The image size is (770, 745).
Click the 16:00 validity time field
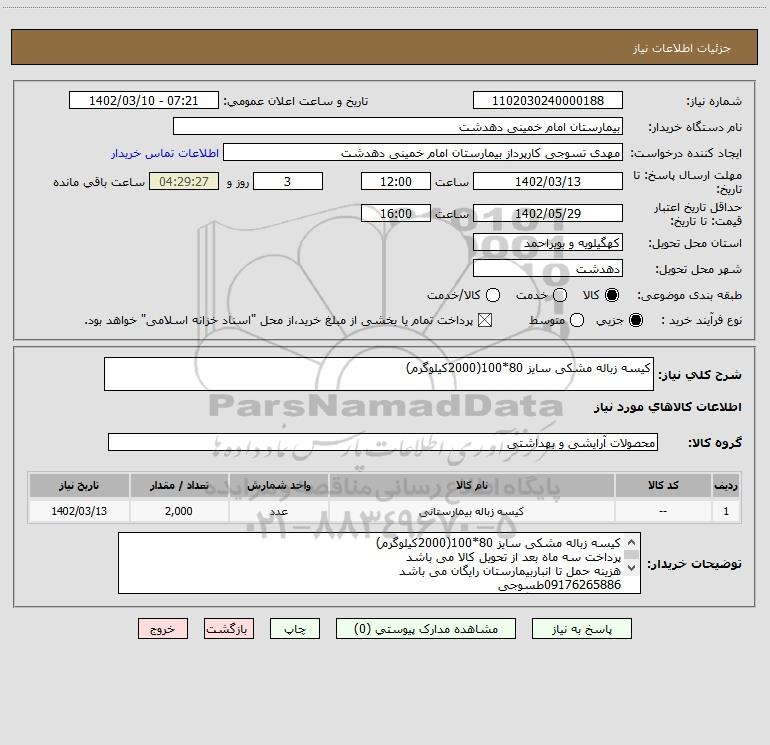tap(396, 213)
